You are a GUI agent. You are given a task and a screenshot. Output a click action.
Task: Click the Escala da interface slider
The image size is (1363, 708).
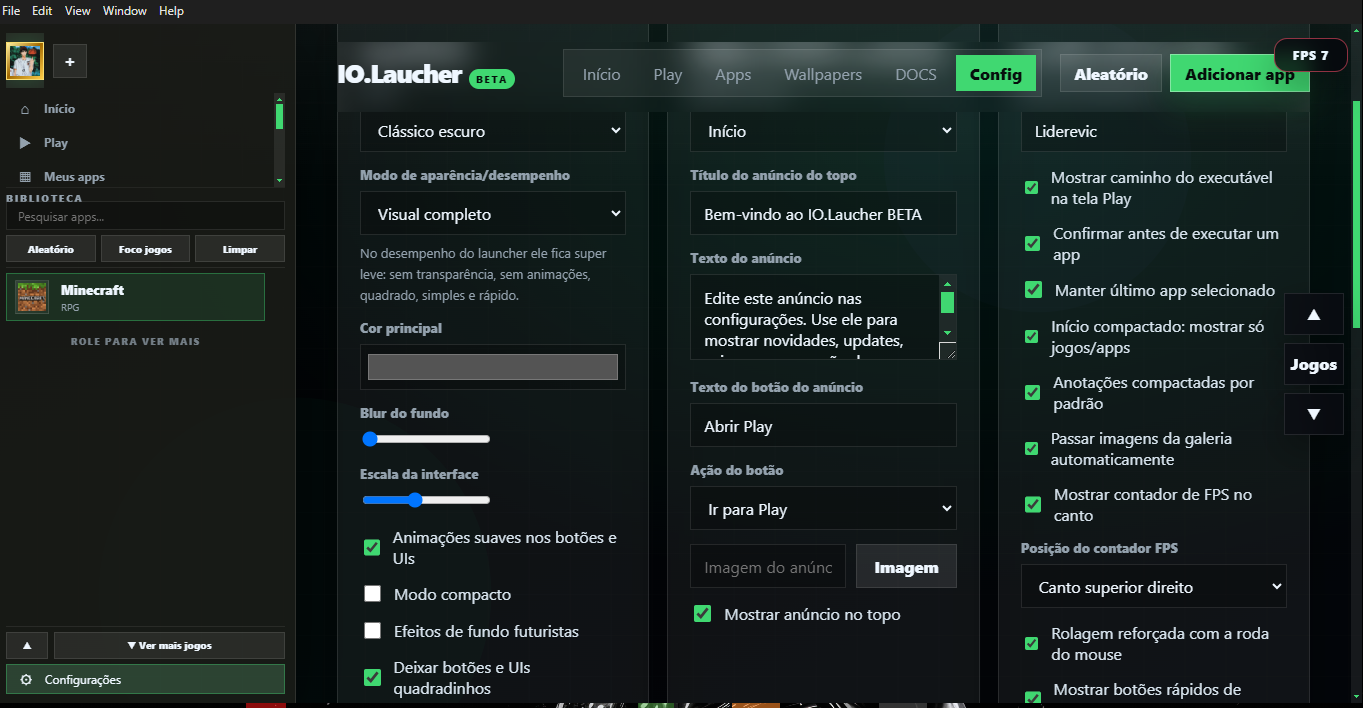(426, 499)
